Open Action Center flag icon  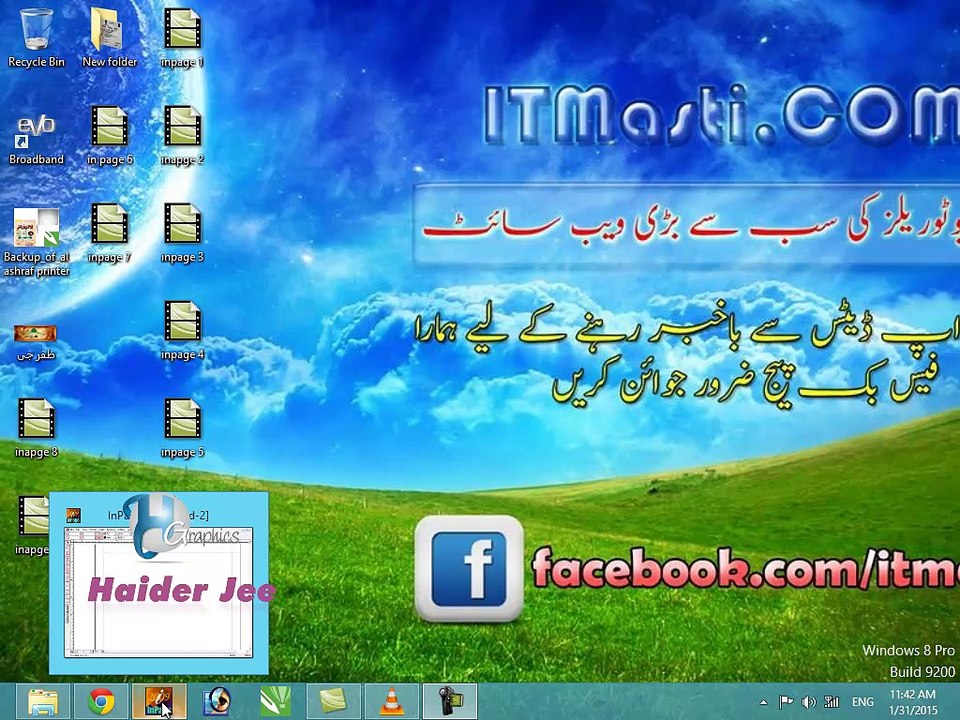[786, 702]
